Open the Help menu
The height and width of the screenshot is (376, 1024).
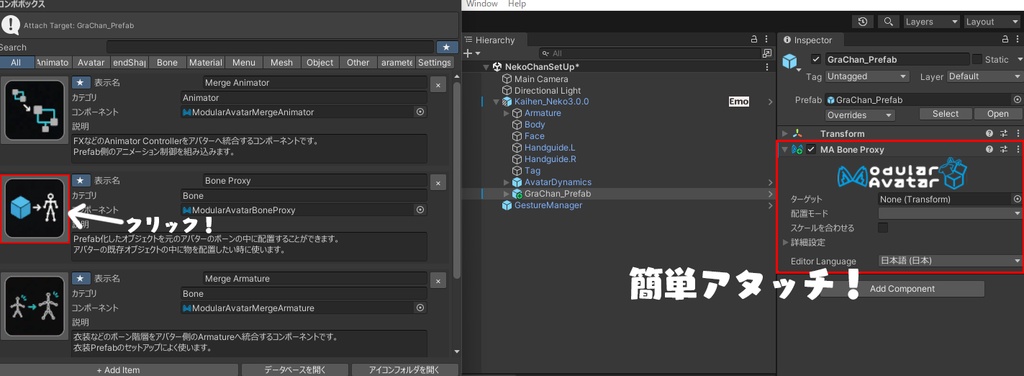pos(517,4)
